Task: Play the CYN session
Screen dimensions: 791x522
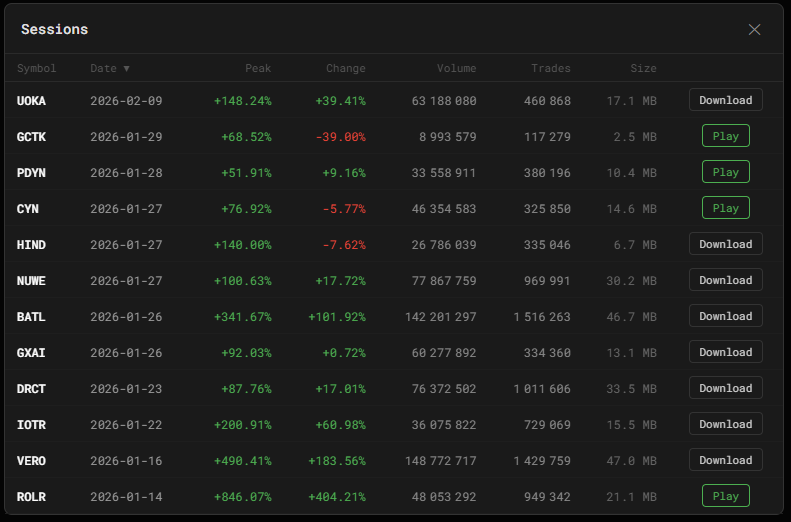Action: click(x=725, y=208)
